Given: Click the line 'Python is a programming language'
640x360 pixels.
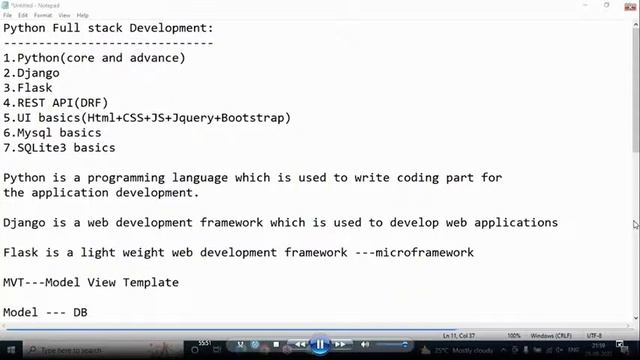Looking at the screenshot, I should click(x=253, y=178).
